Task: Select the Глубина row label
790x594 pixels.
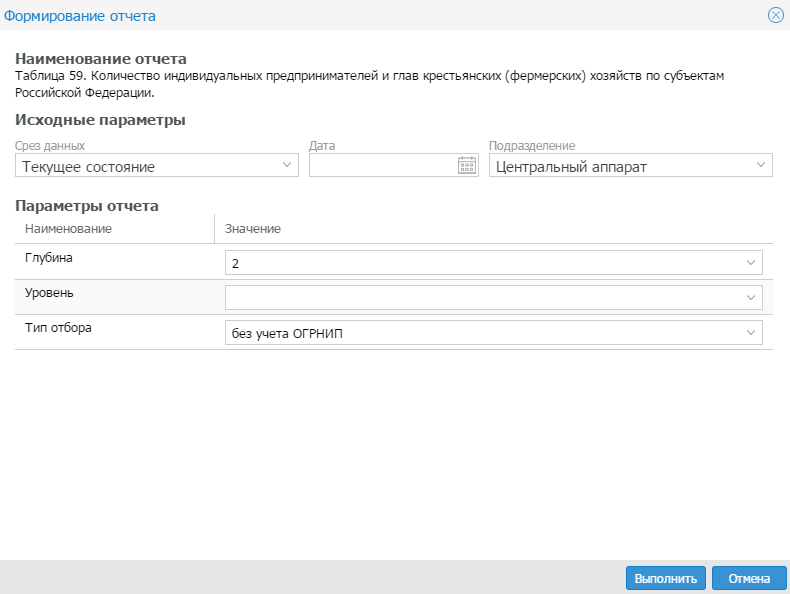Action: click(x=49, y=258)
